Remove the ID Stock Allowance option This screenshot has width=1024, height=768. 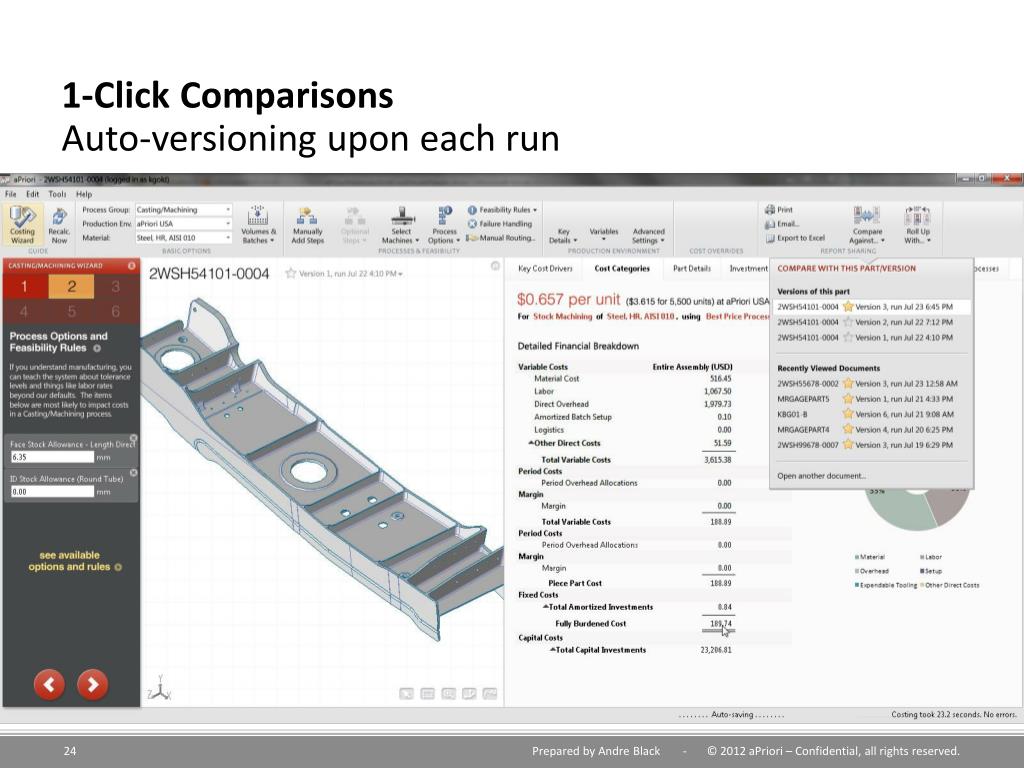click(x=133, y=473)
